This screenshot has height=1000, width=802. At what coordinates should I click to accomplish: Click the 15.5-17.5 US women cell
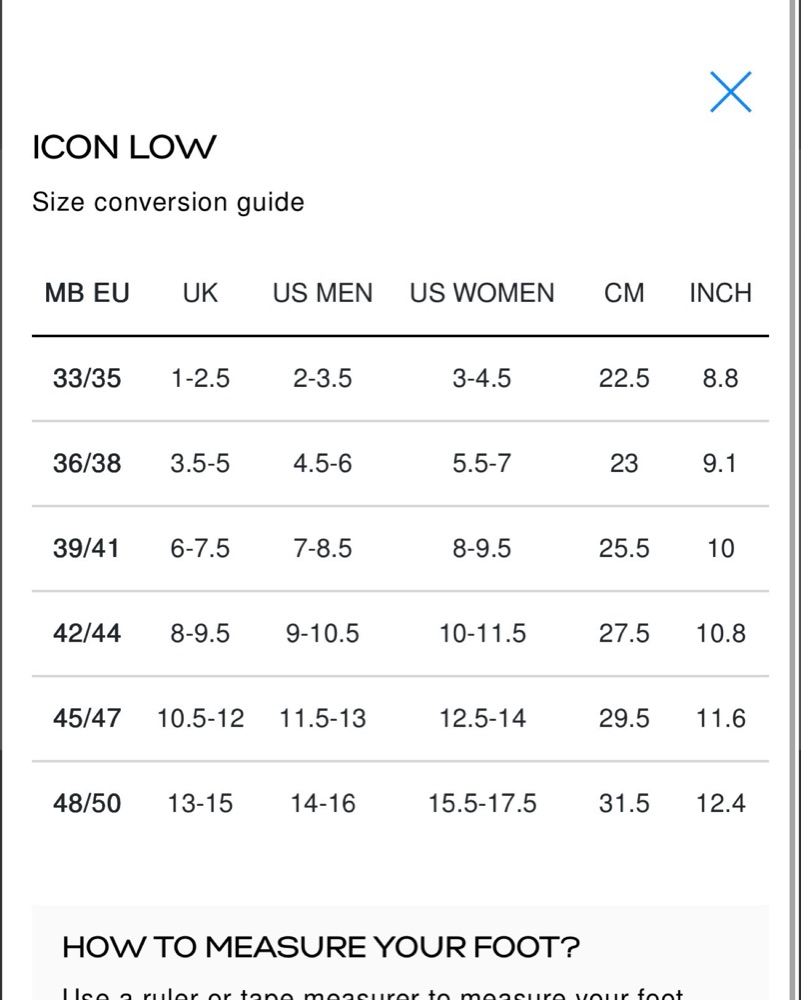[x=482, y=804]
